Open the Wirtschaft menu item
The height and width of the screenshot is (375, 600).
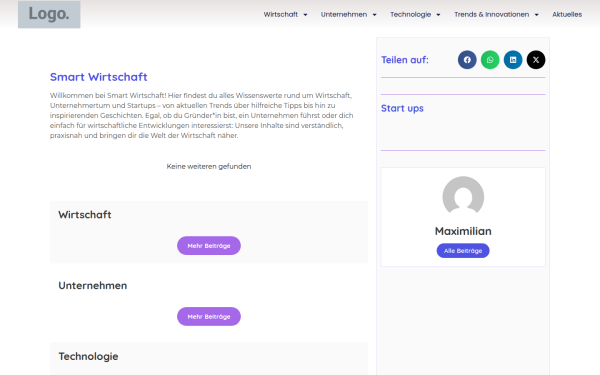(x=280, y=15)
